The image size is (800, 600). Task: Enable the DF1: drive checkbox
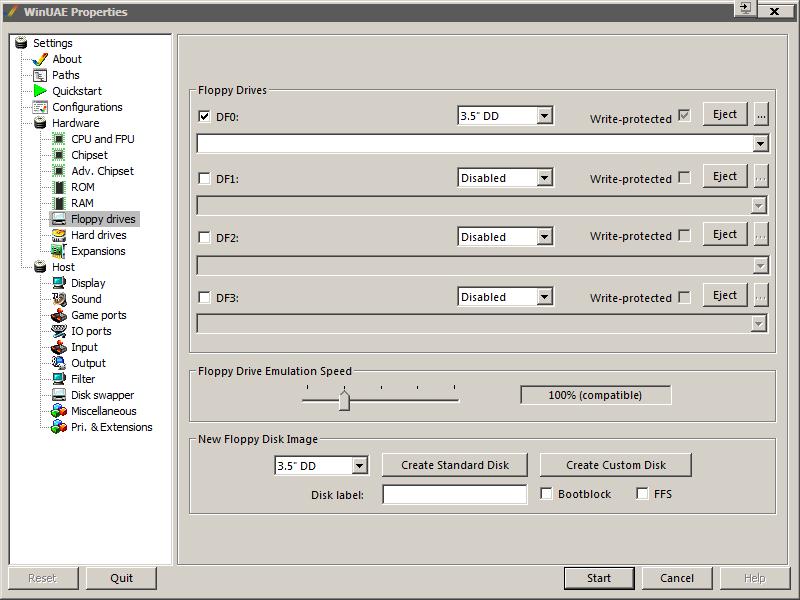click(x=204, y=179)
